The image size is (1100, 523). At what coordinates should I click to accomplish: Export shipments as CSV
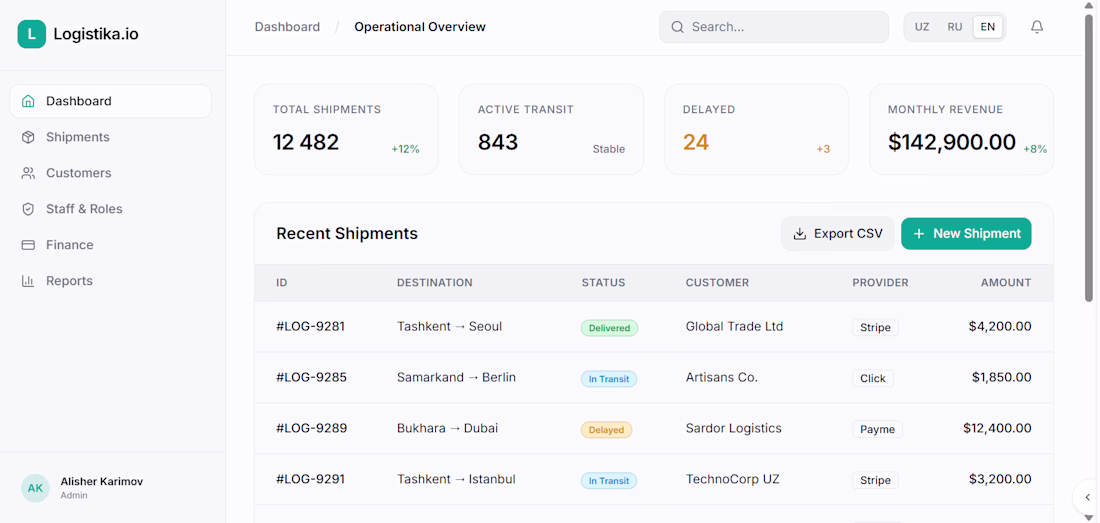838,233
